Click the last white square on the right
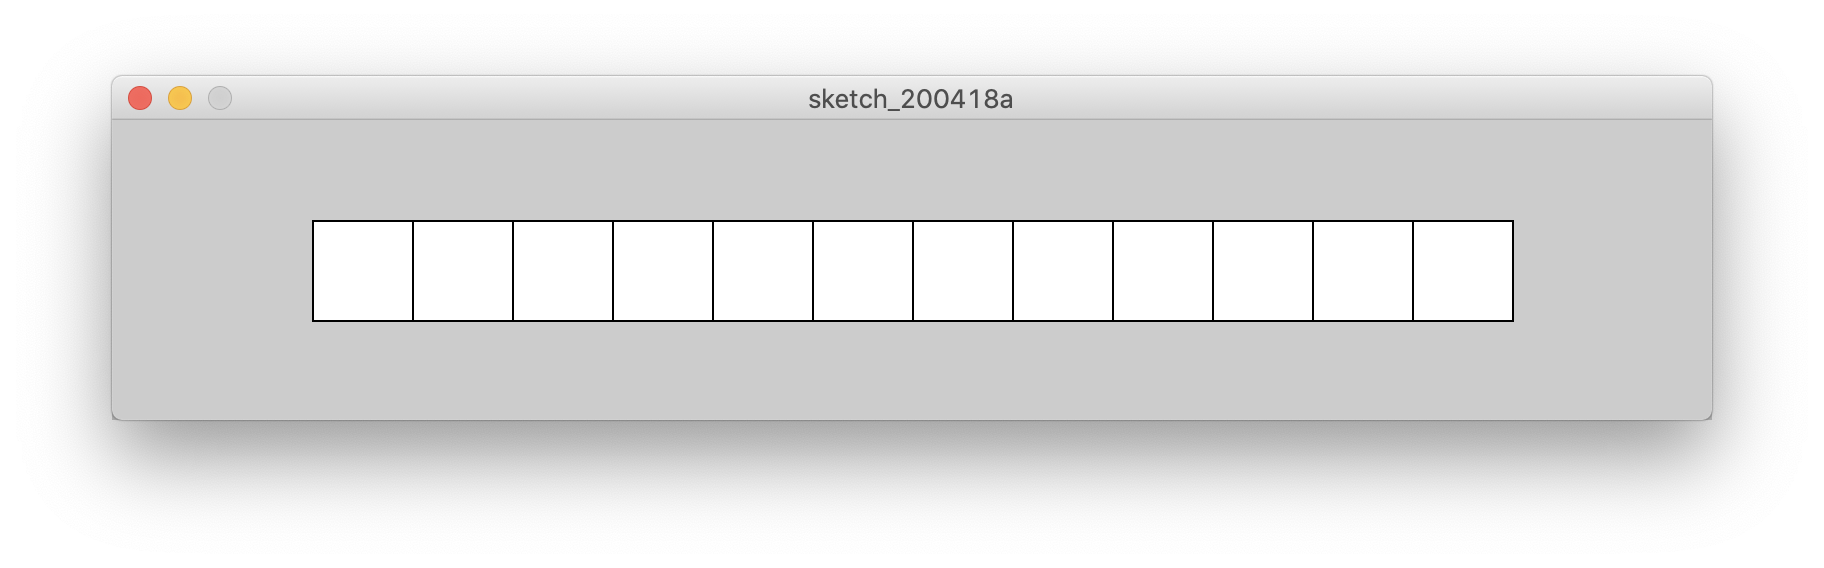1824x568 pixels. coord(1463,271)
